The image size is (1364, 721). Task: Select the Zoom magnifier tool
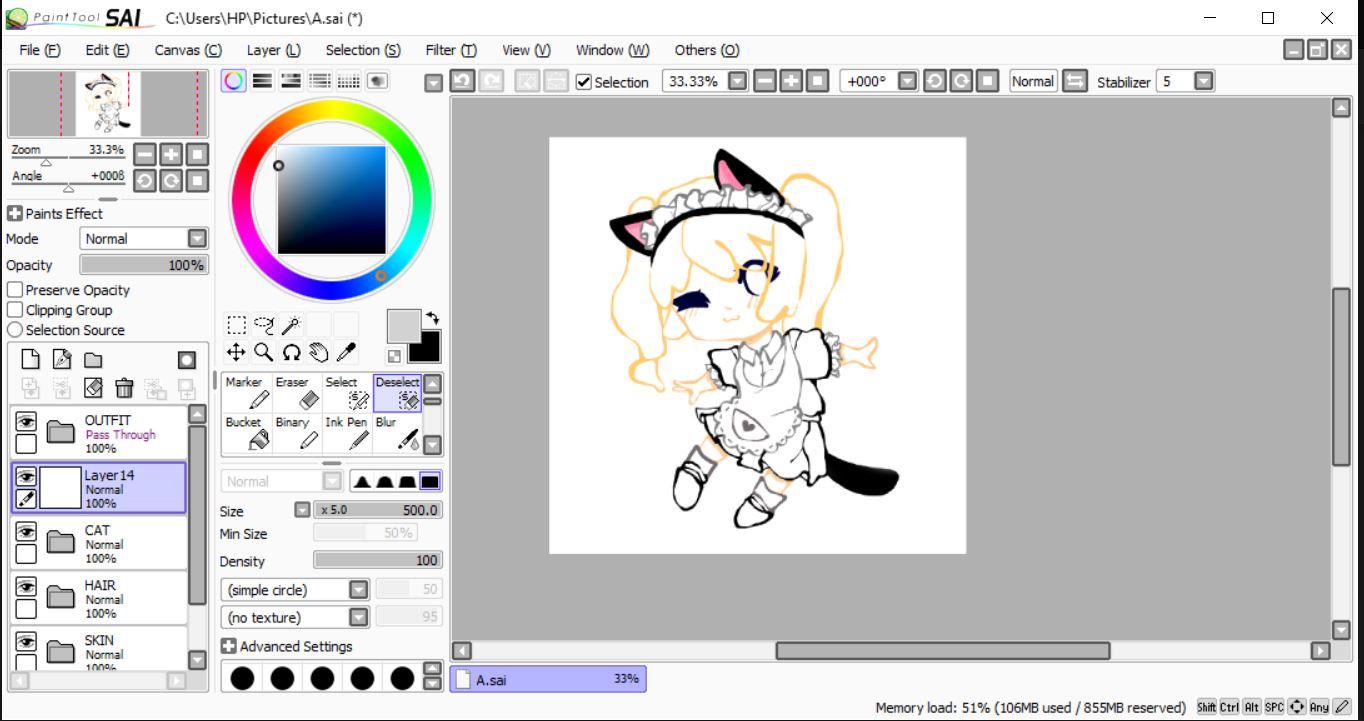pos(263,352)
